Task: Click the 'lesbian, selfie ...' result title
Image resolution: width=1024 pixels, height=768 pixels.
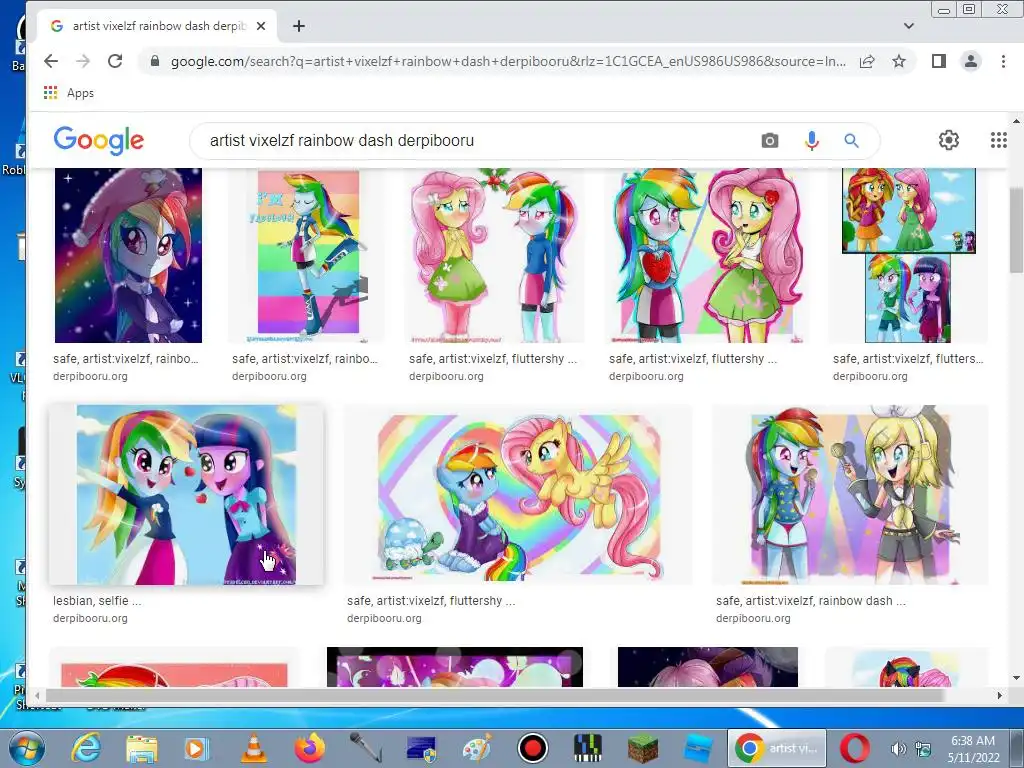Action: [x=97, y=601]
